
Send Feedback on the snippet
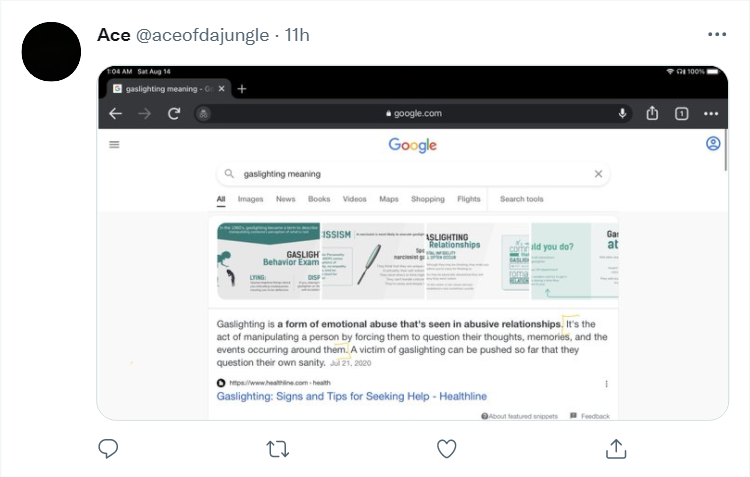[590, 416]
